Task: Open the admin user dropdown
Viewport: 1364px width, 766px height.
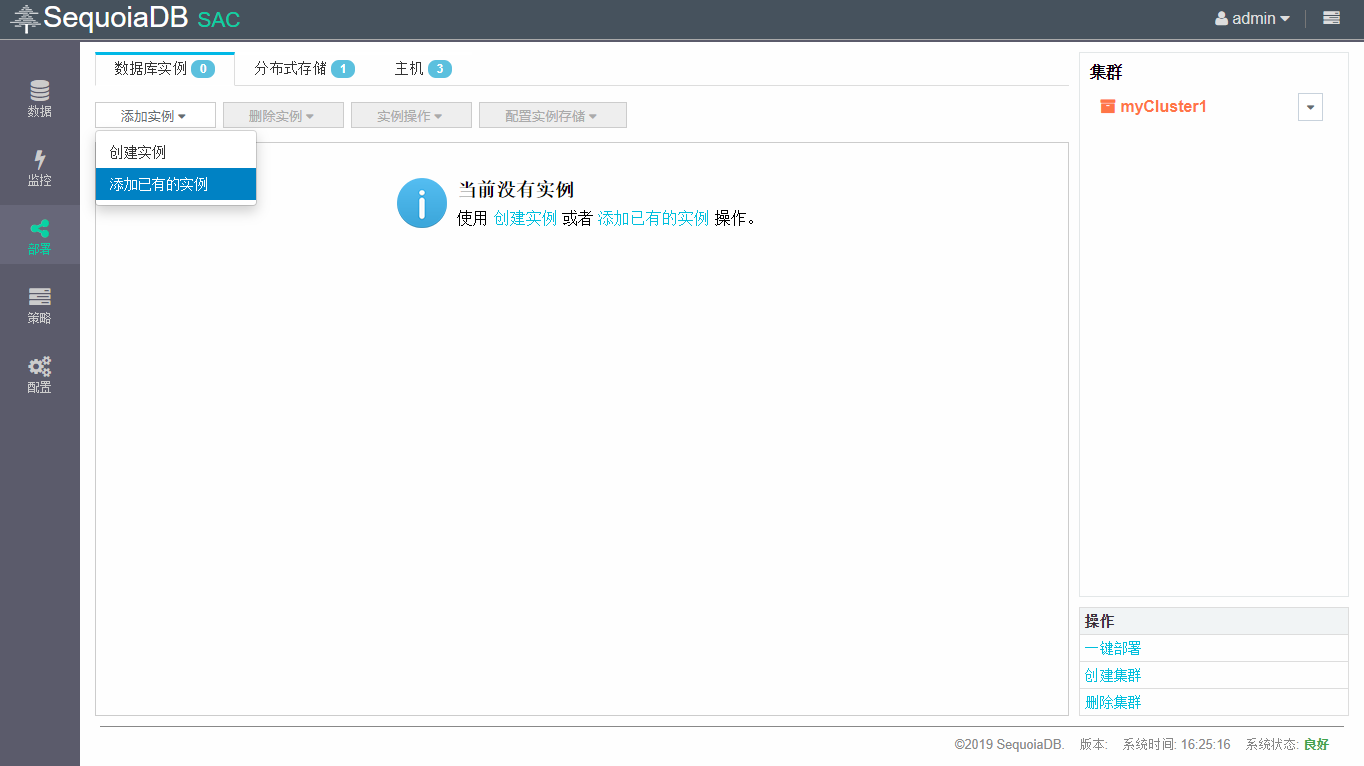Action: click(1251, 18)
